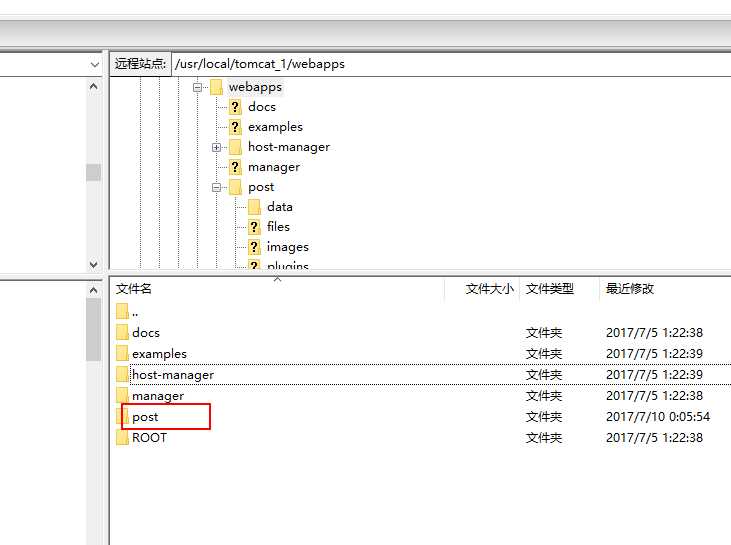Select host-manager in remote tree
The image size is (731, 545).
(x=289, y=147)
